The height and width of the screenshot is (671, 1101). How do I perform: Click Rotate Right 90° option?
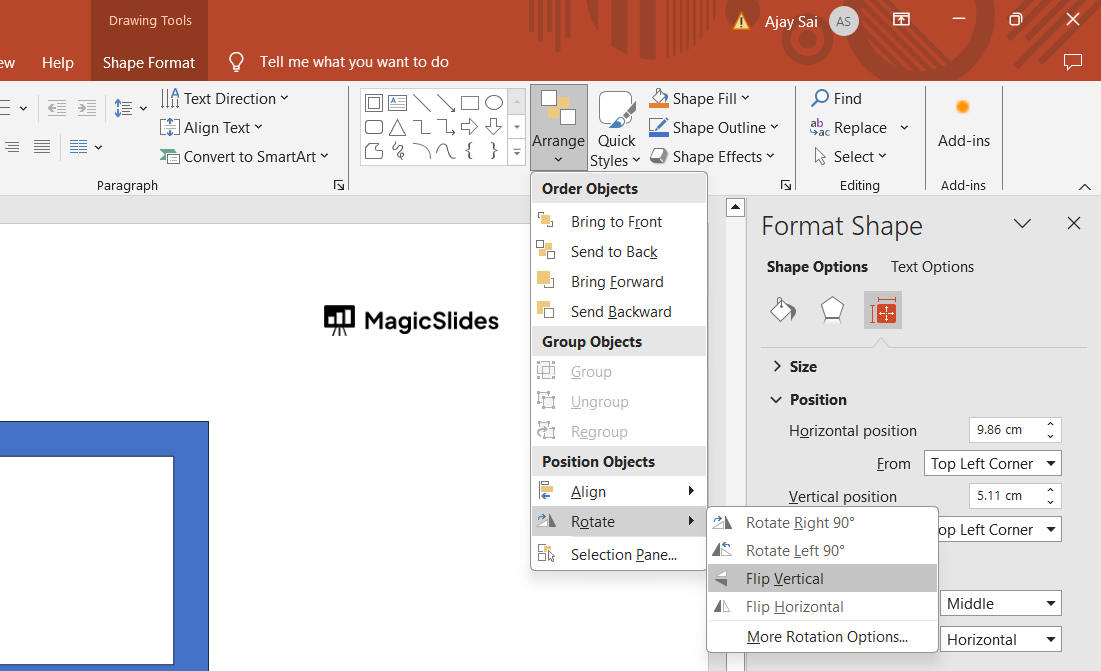click(x=799, y=523)
